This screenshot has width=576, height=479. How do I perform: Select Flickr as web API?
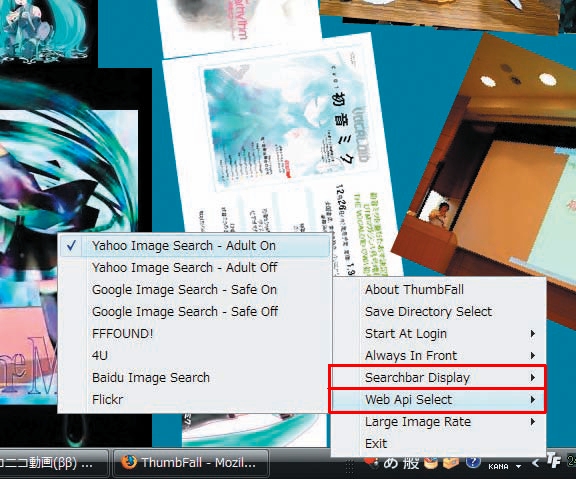pos(195,400)
